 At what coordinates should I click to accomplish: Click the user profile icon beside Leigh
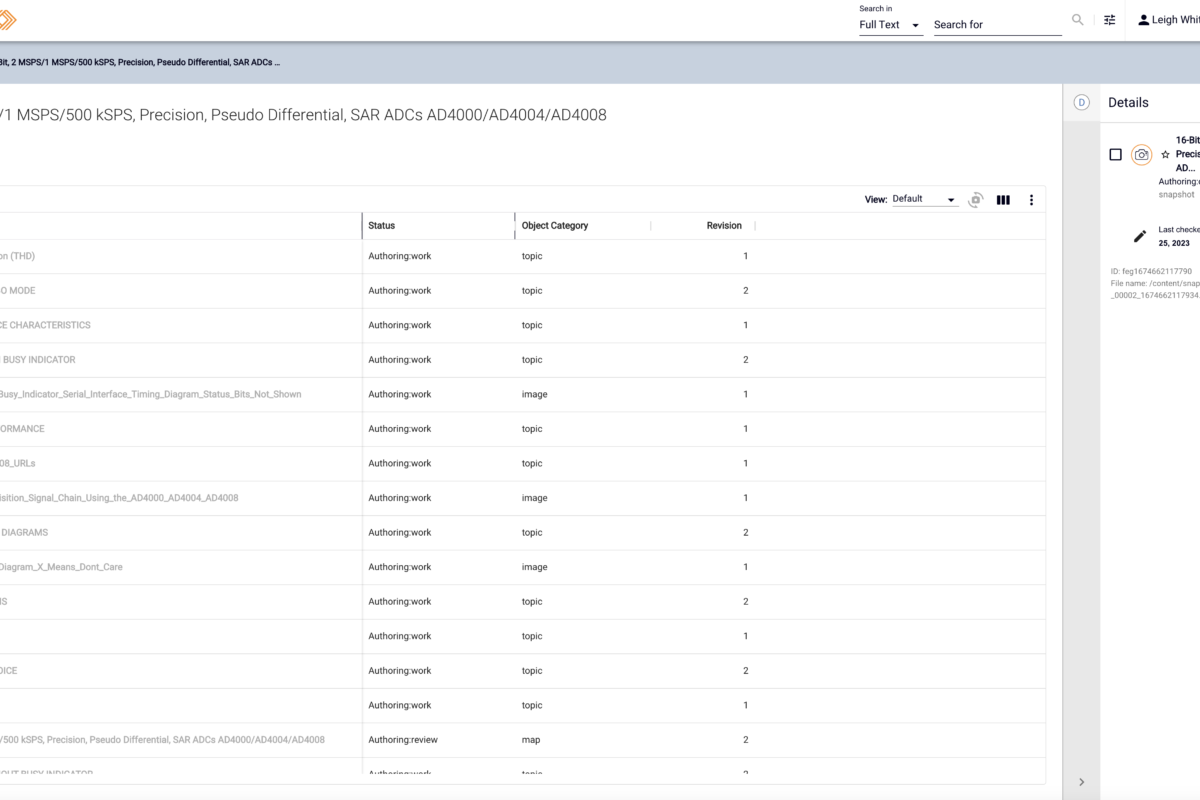pyautogui.click(x=1144, y=20)
